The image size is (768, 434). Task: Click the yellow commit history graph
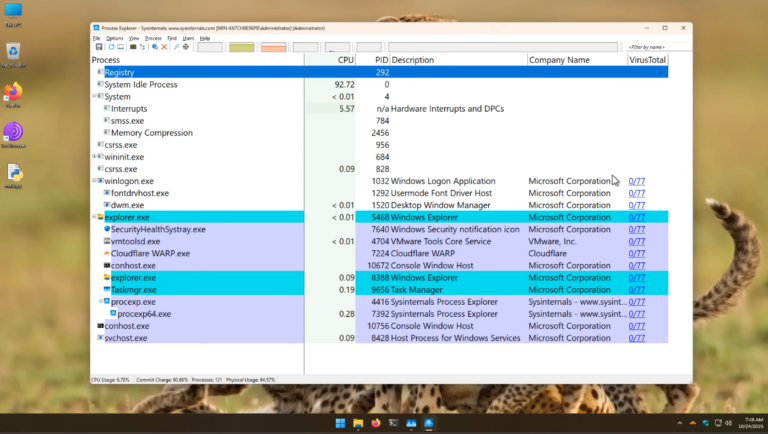point(241,47)
